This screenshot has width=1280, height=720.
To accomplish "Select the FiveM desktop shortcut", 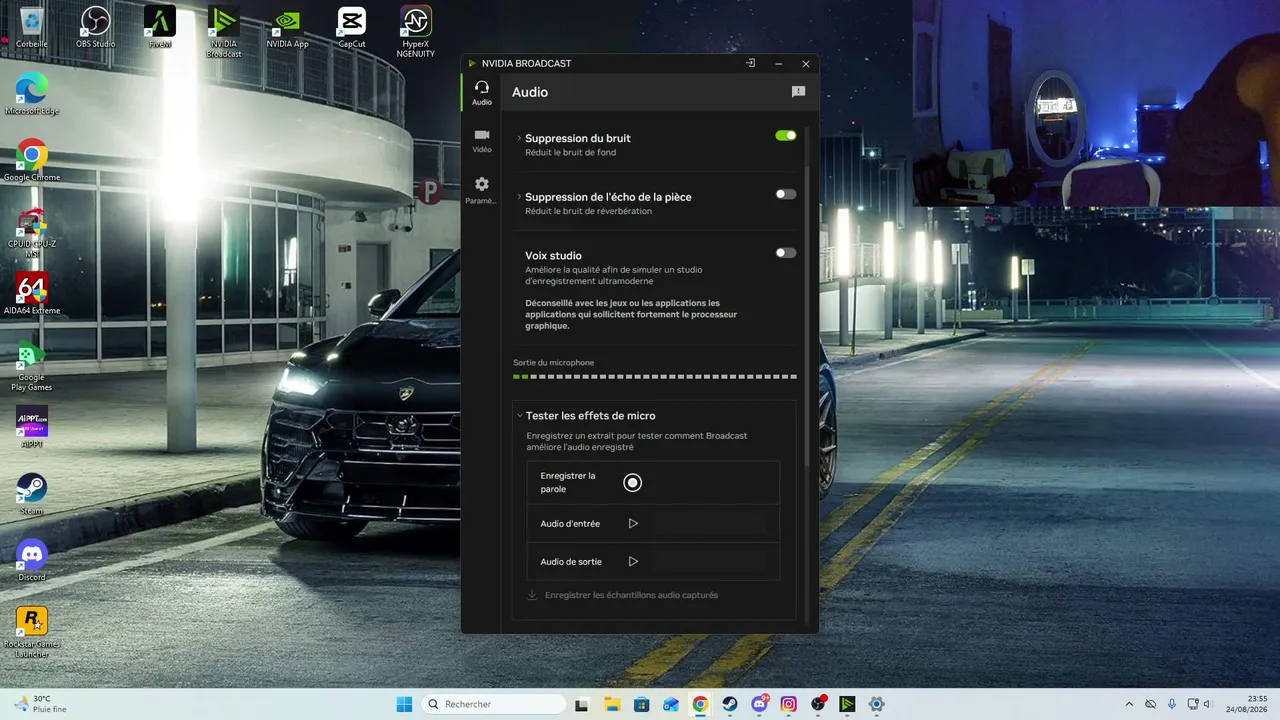I will pyautogui.click(x=160, y=27).
